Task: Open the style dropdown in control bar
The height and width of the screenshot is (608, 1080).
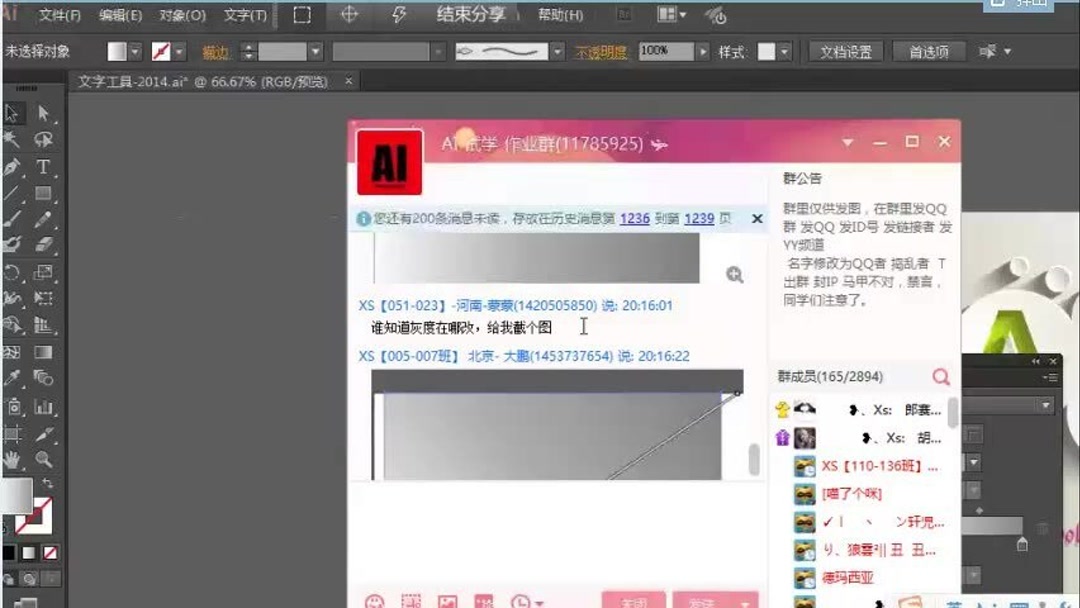Action: (x=782, y=51)
